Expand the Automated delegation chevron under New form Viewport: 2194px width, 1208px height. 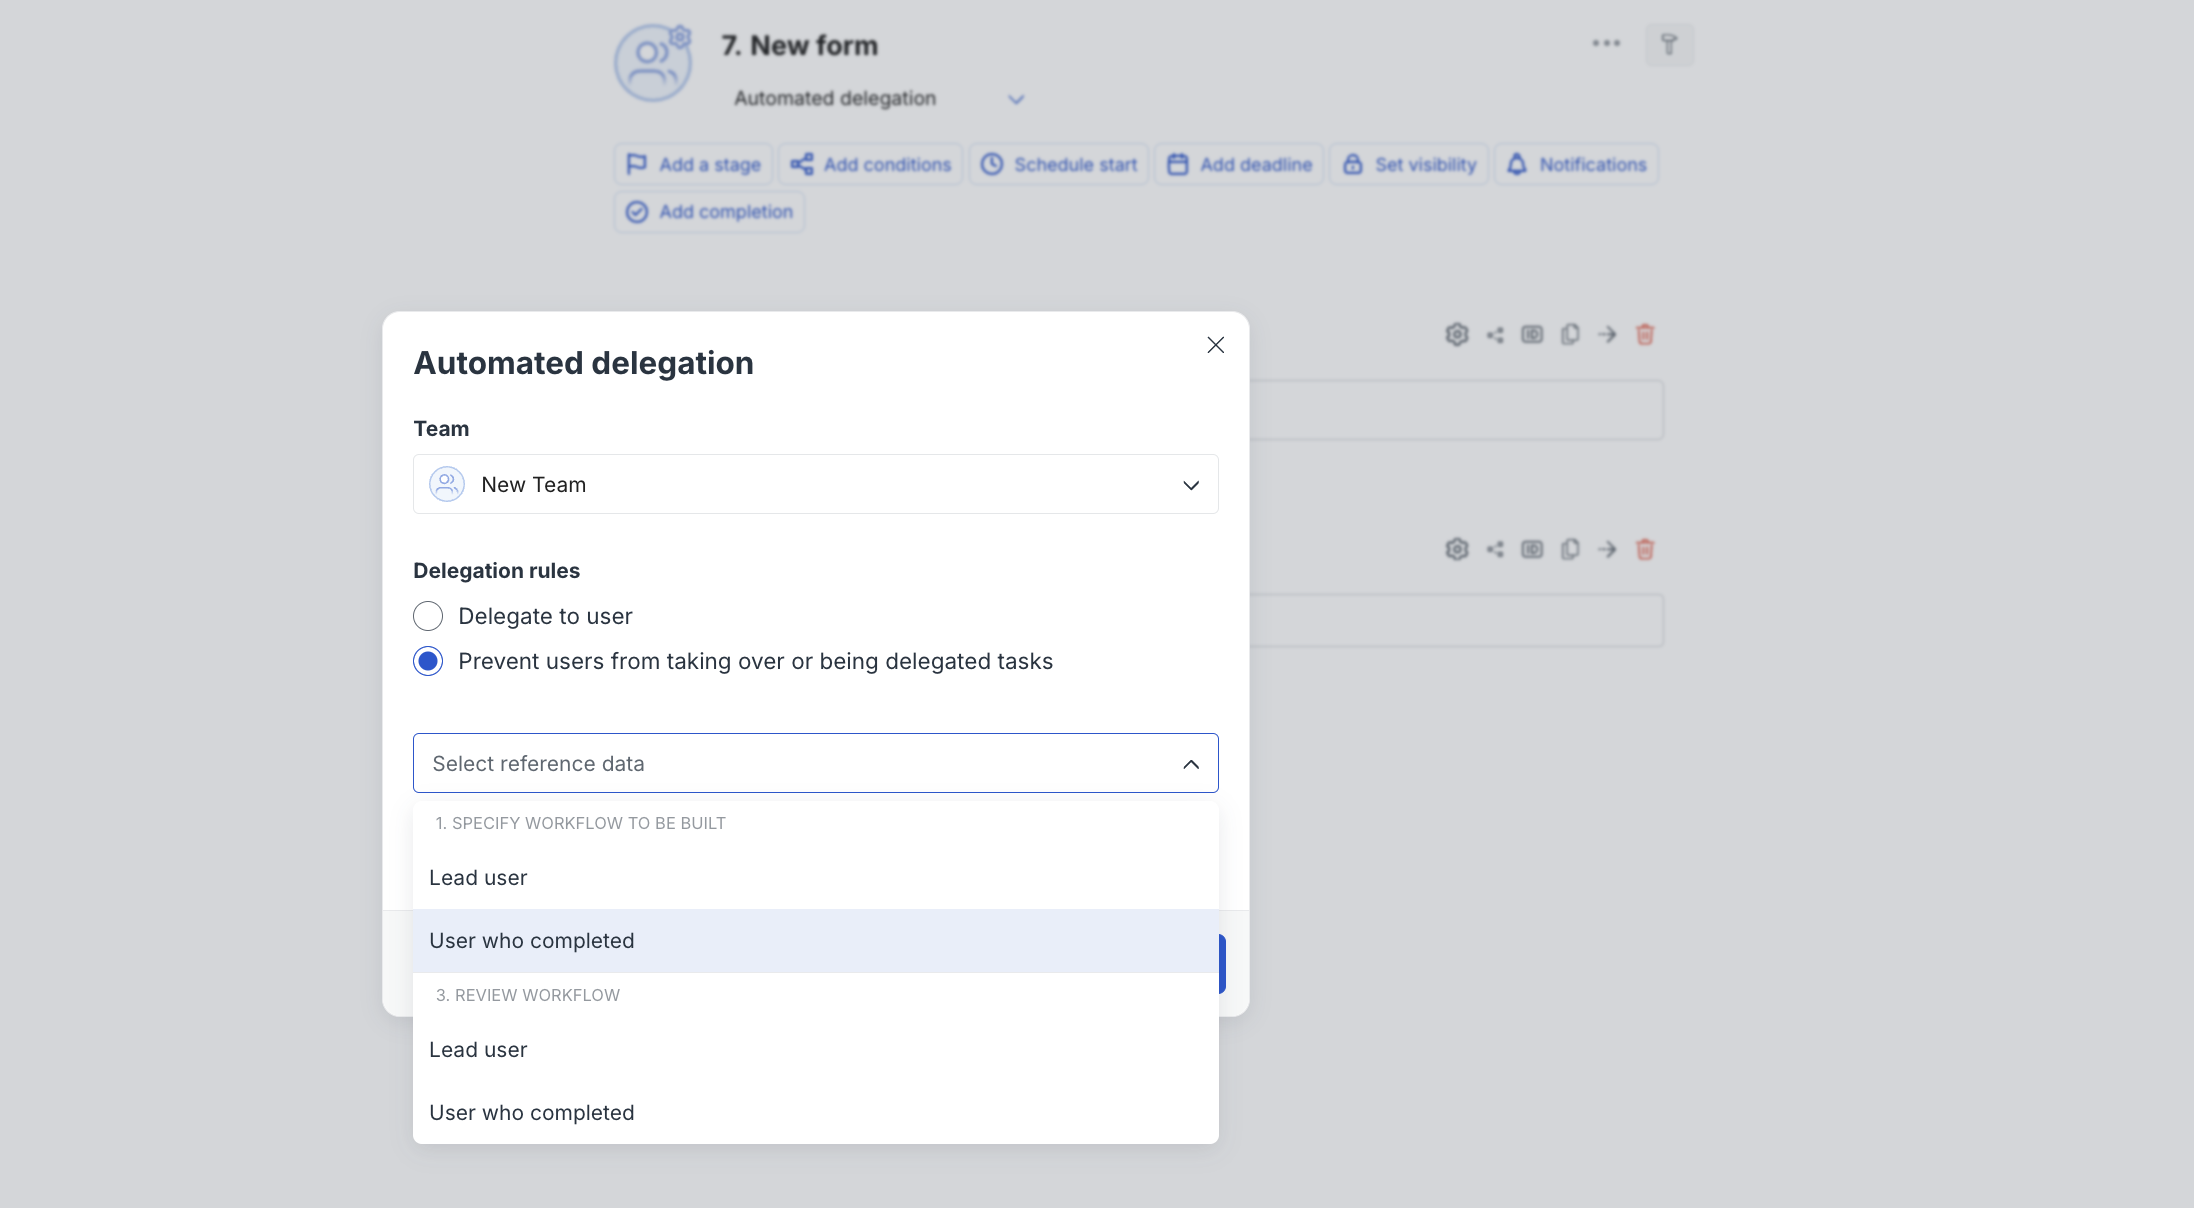click(x=1015, y=99)
